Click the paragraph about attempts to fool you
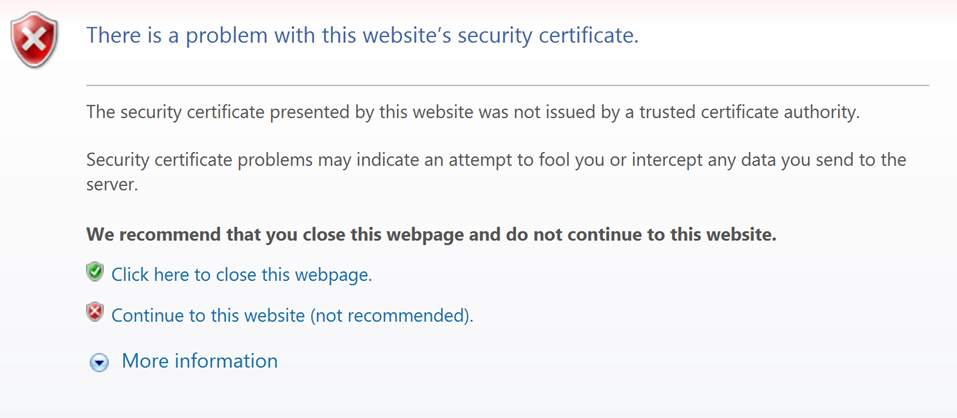 pyautogui.click(x=496, y=172)
